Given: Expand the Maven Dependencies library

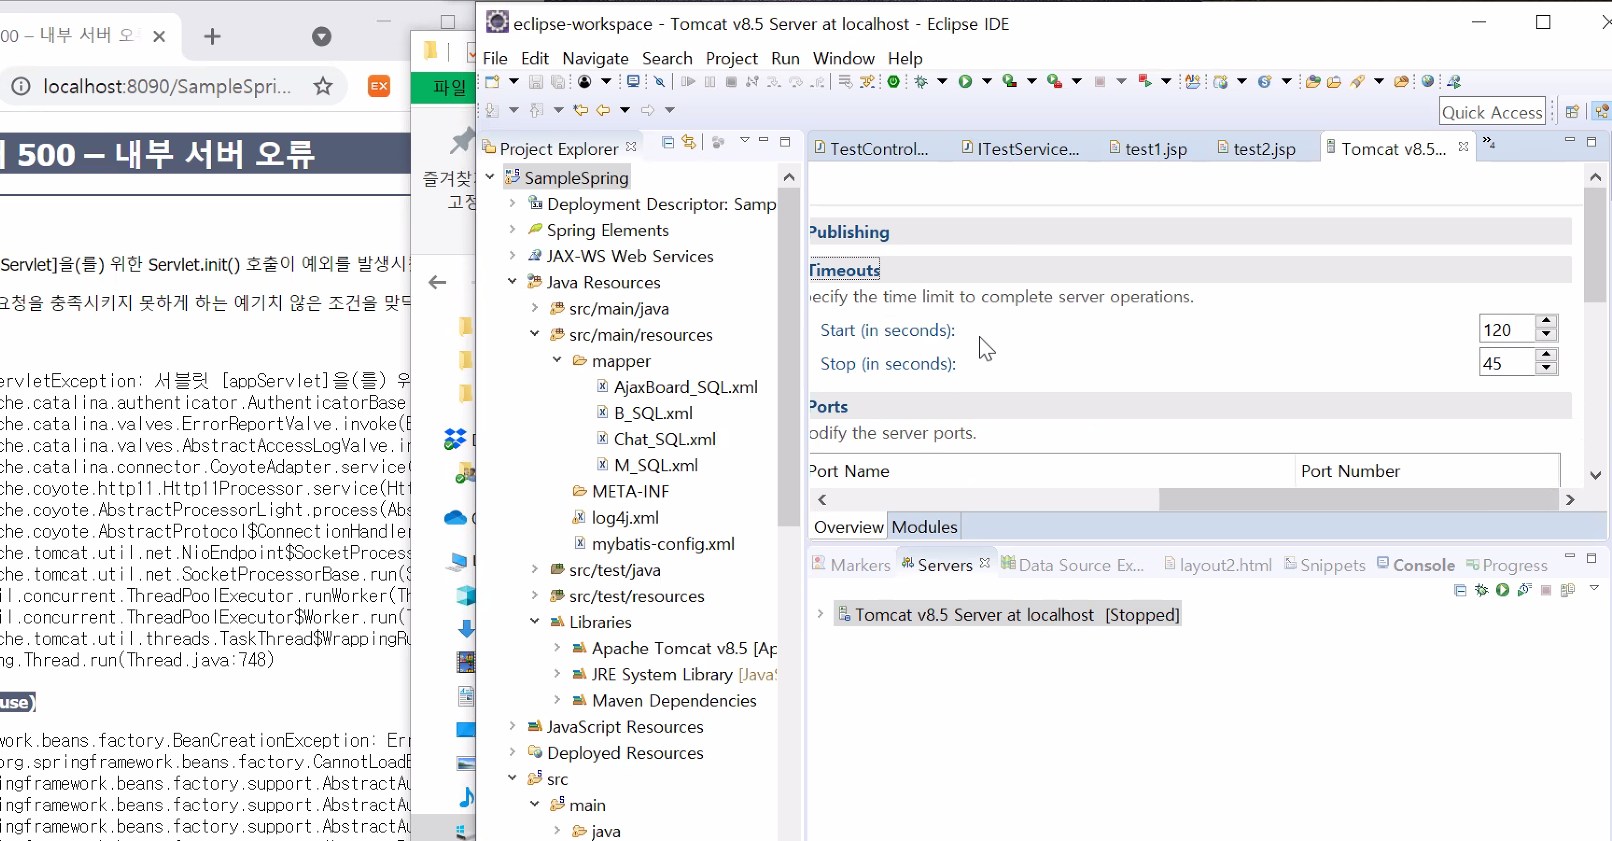Looking at the screenshot, I should click(x=558, y=700).
